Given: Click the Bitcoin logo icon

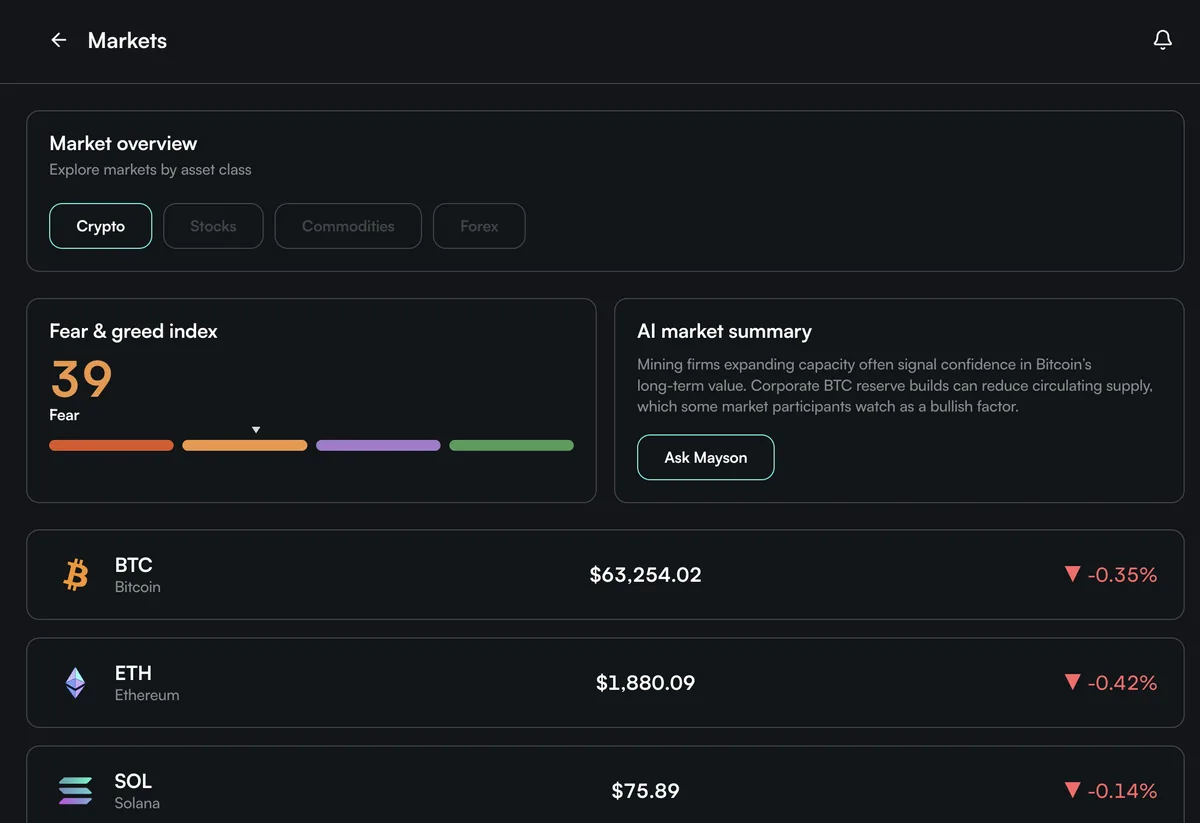Looking at the screenshot, I should pyautogui.click(x=76, y=575).
